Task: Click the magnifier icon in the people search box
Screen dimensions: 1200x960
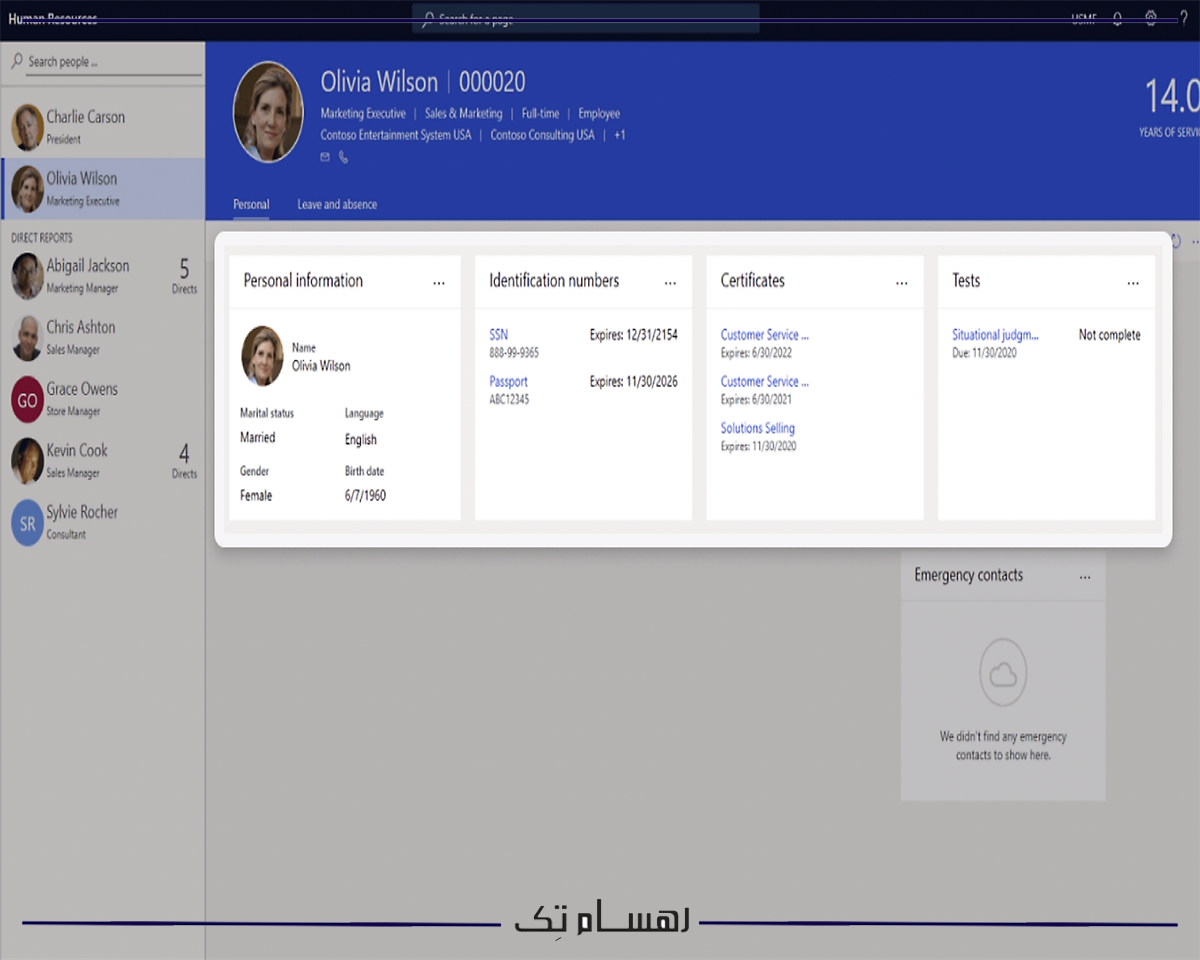Action: click(x=16, y=61)
